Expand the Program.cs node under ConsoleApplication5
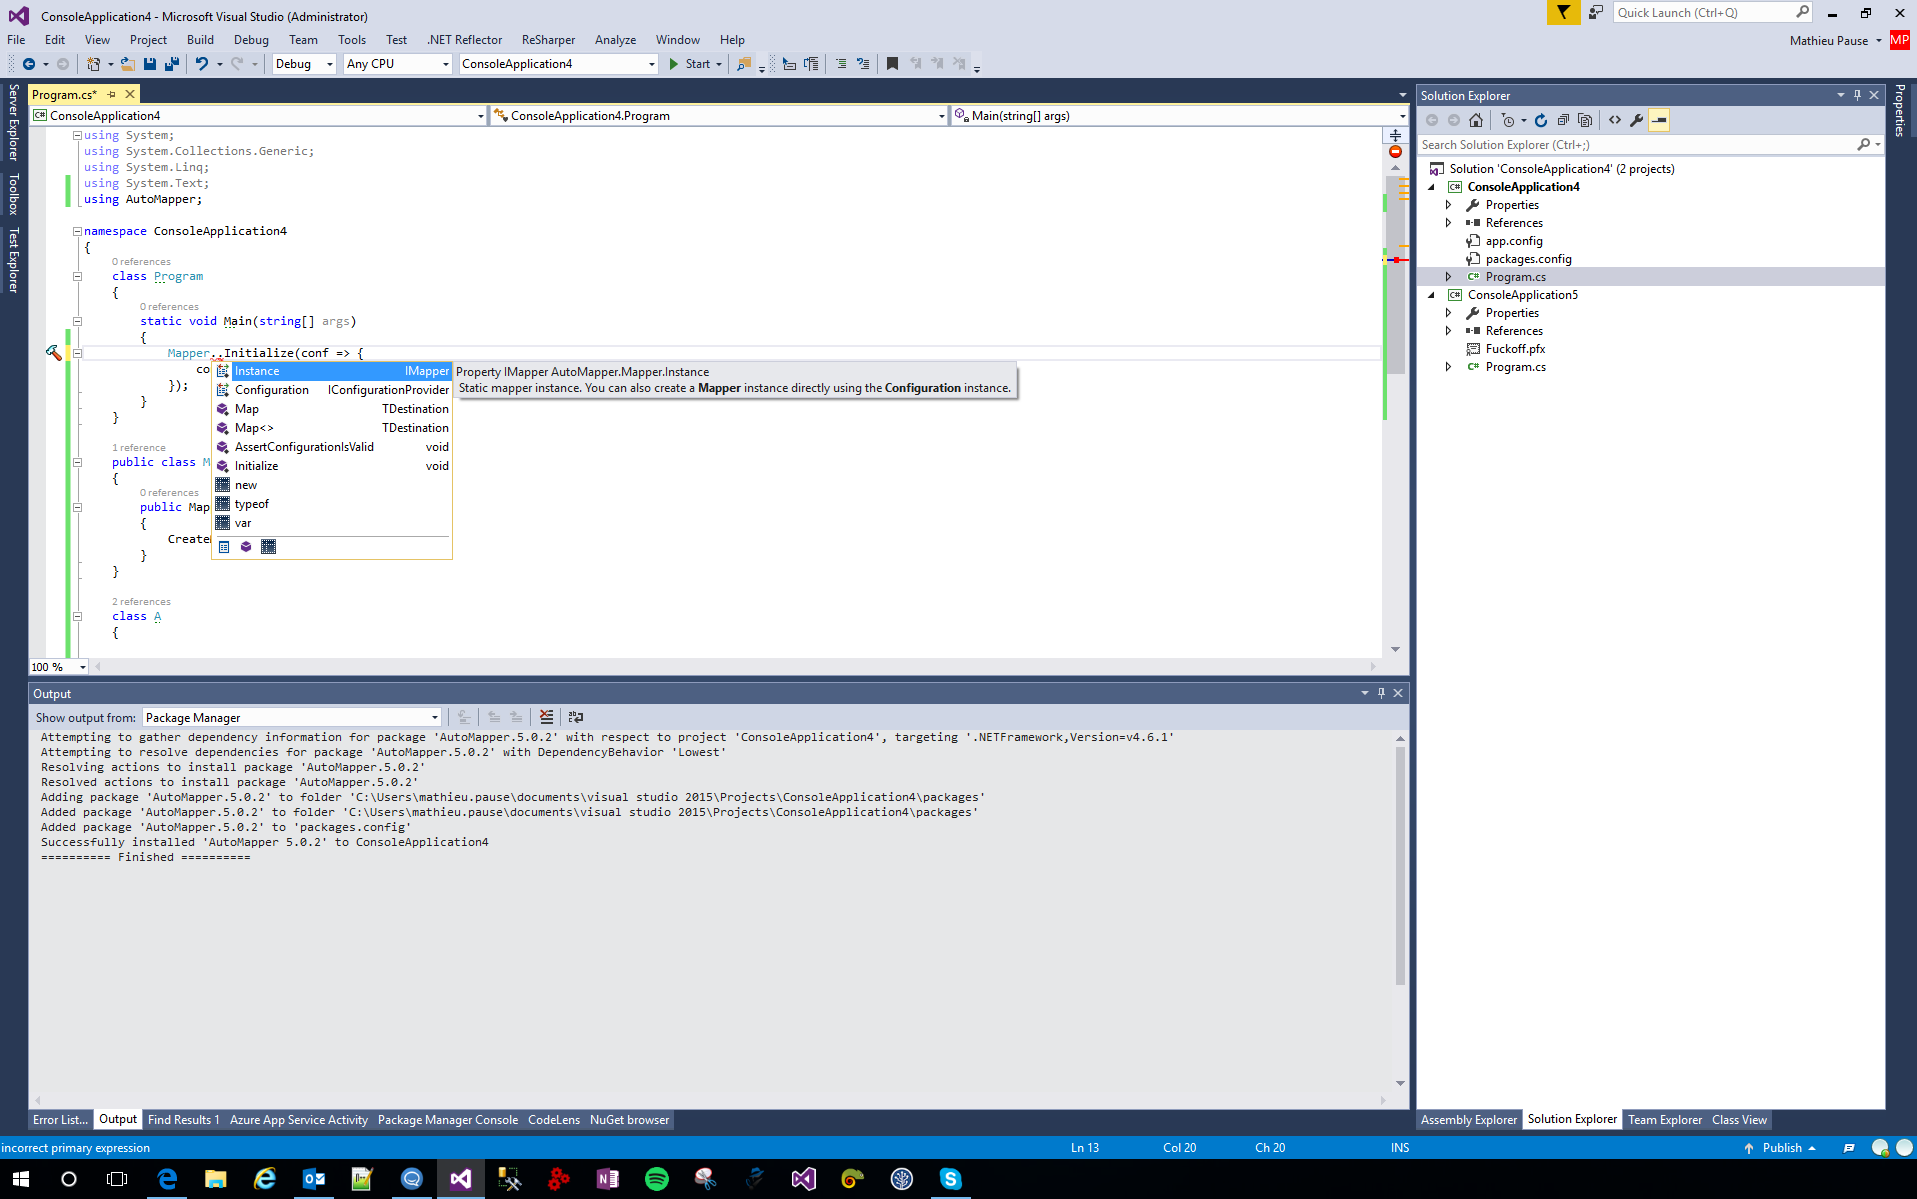This screenshot has width=1917, height=1199. (x=1448, y=367)
